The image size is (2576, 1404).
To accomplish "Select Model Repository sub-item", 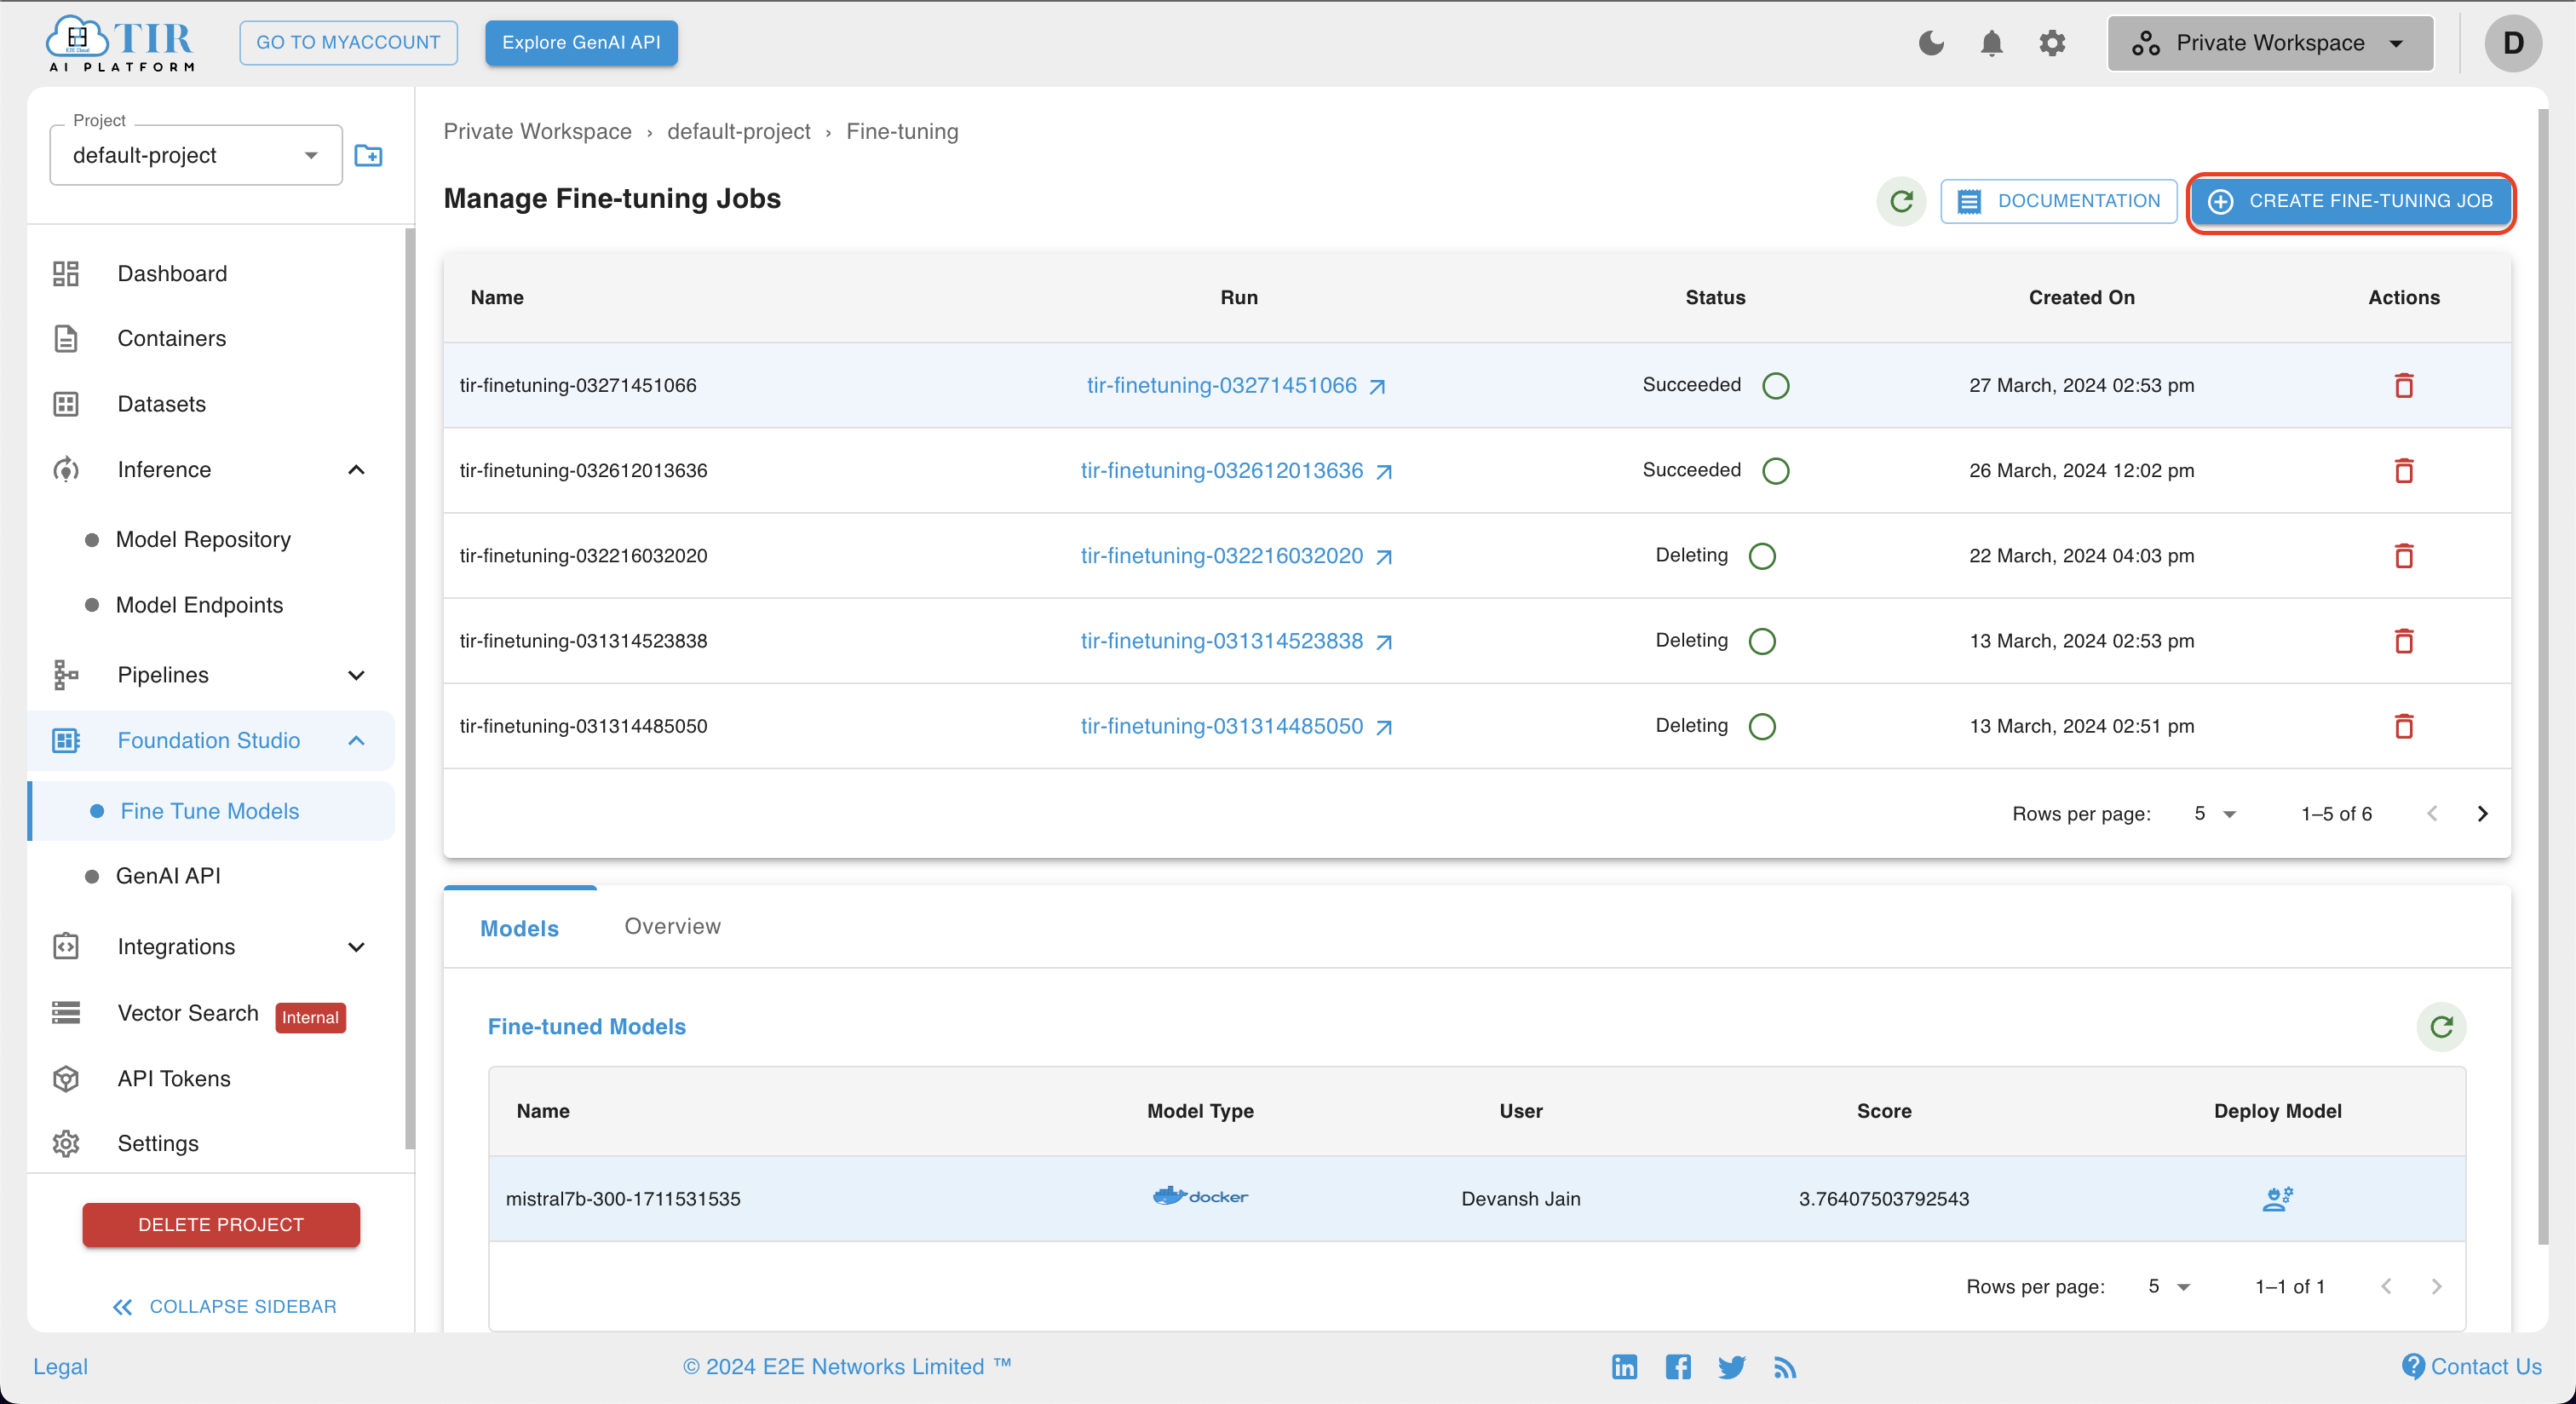I will [x=203, y=539].
